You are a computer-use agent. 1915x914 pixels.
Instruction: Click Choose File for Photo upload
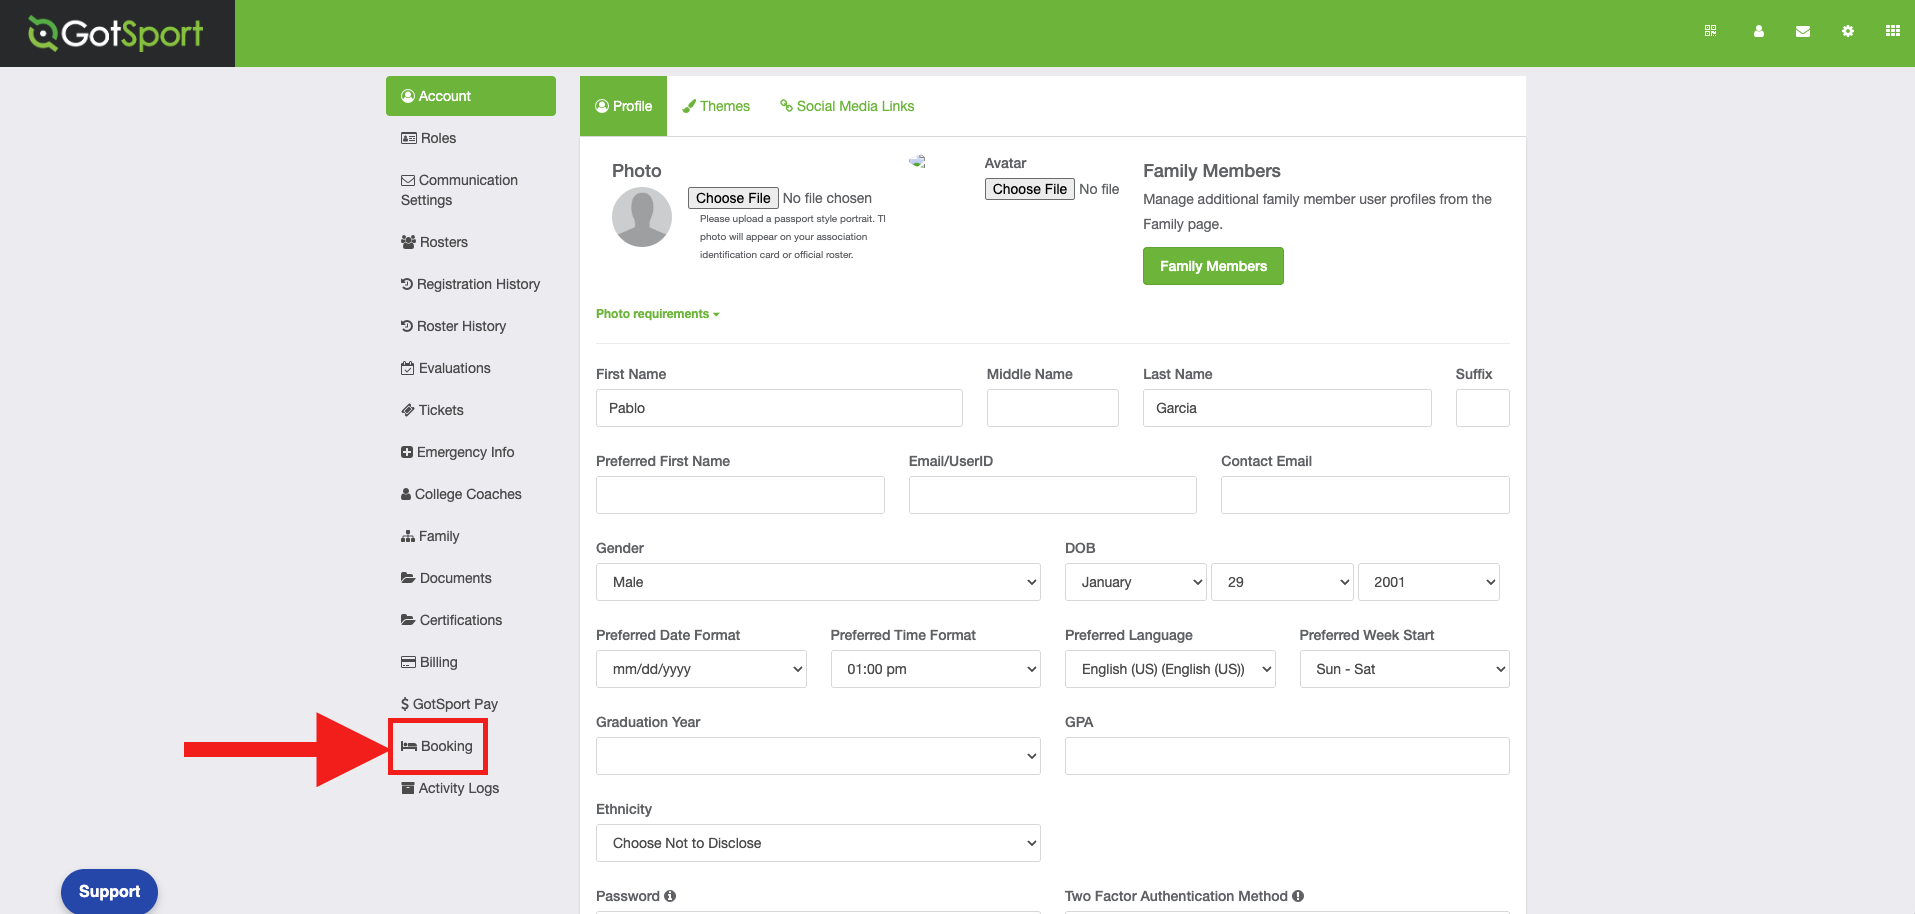pos(732,198)
